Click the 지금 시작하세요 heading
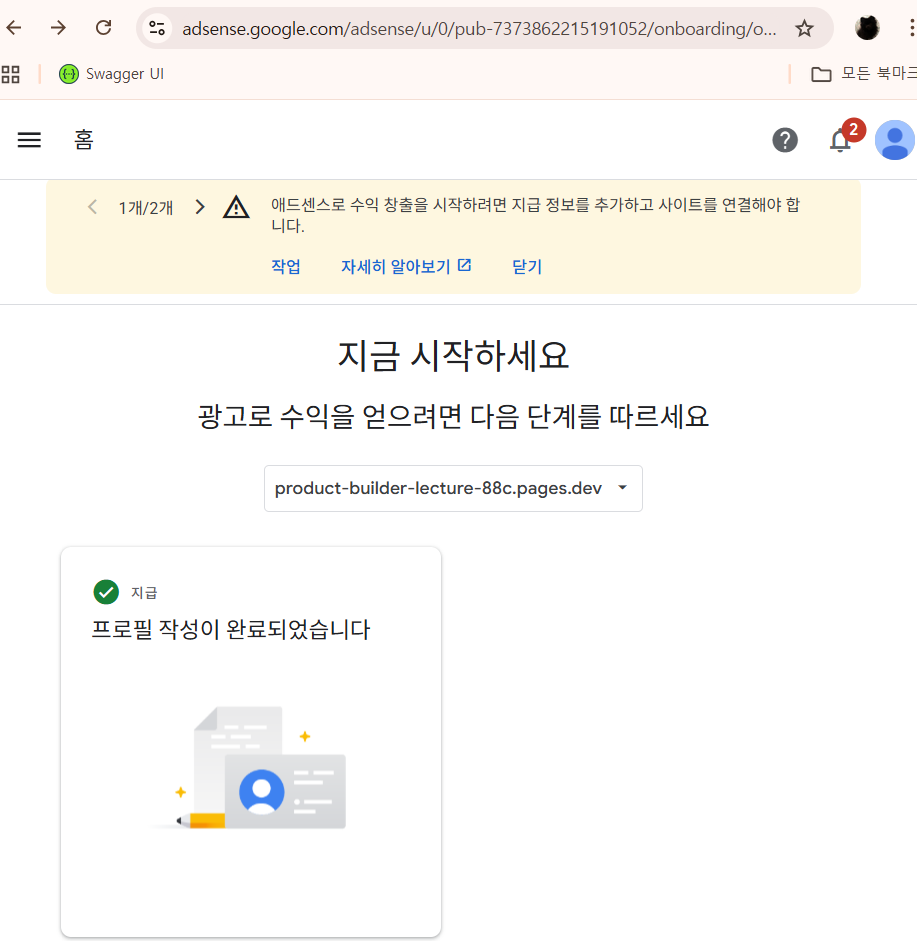The image size is (917, 941). (x=453, y=355)
